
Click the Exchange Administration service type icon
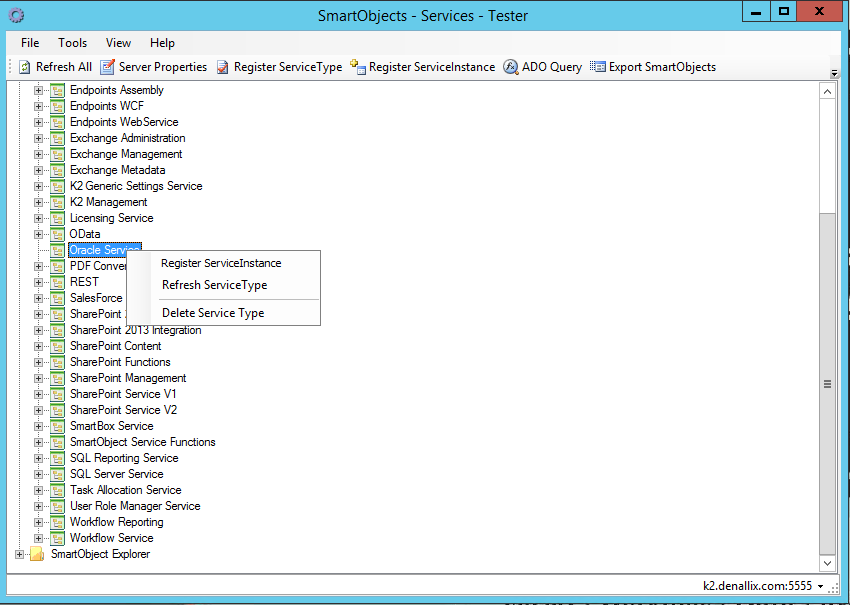pos(57,138)
